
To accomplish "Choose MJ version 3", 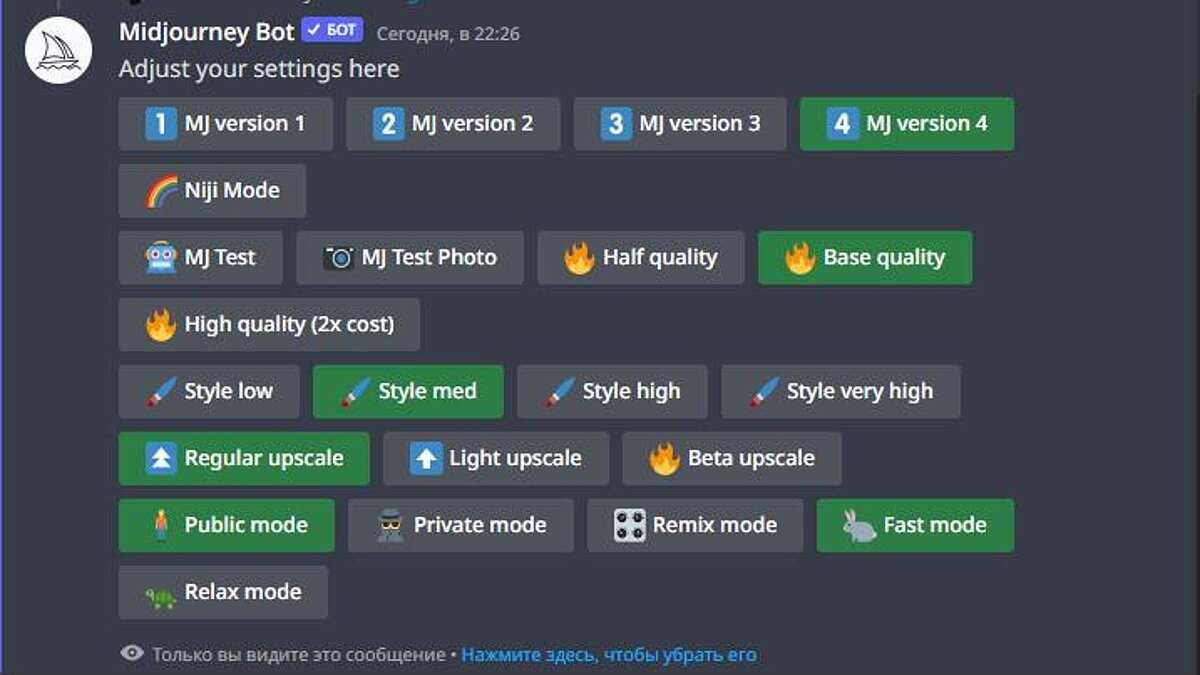I will [680, 124].
